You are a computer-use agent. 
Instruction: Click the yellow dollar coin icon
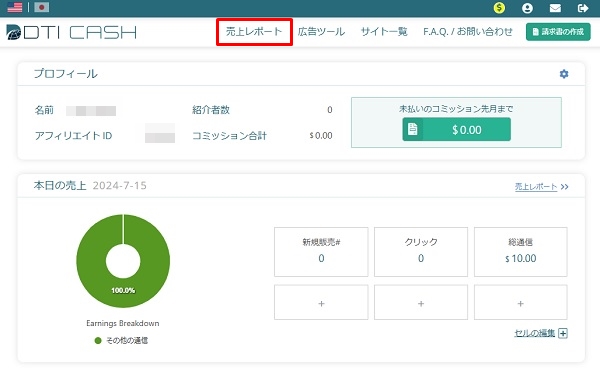coord(499,8)
